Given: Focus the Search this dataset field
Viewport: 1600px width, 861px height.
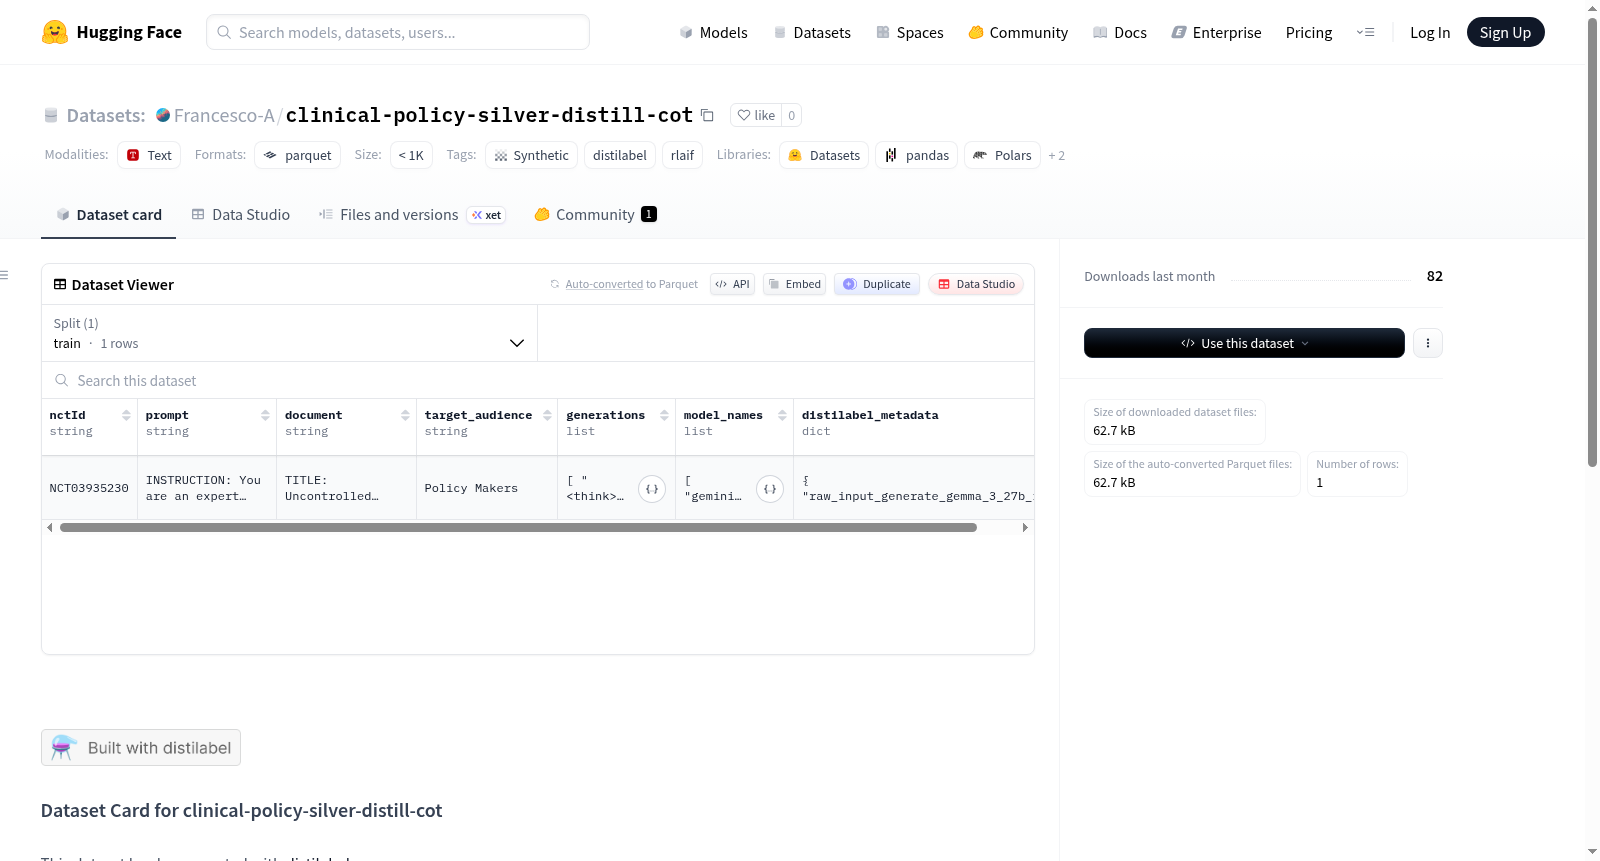Looking at the screenshot, I should 538,381.
